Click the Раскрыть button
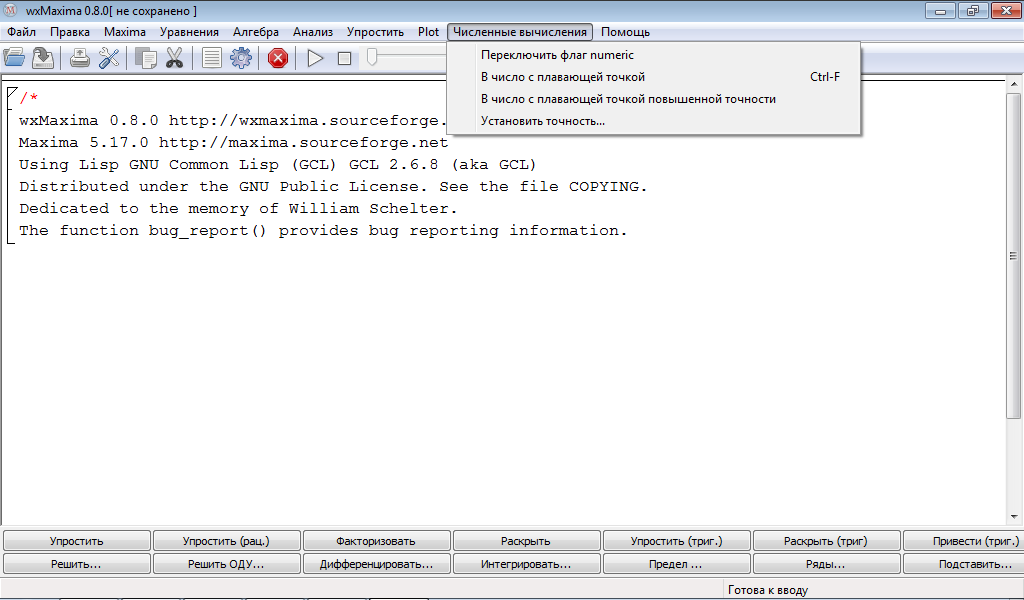Screen dimensions: 1024x600 tap(526, 541)
